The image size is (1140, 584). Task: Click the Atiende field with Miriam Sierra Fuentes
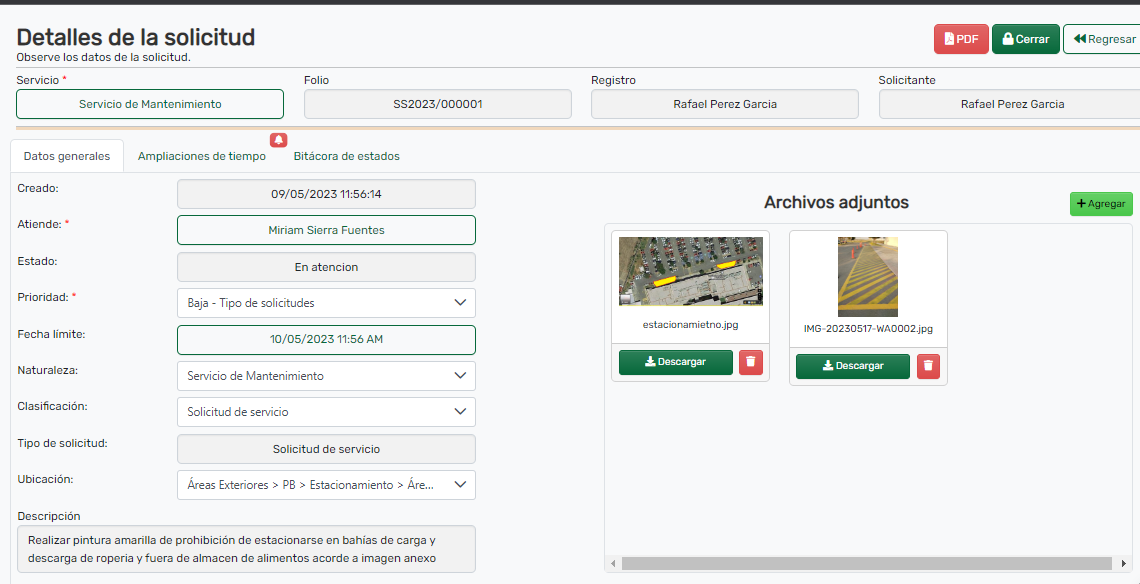click(x=326, y=230)
